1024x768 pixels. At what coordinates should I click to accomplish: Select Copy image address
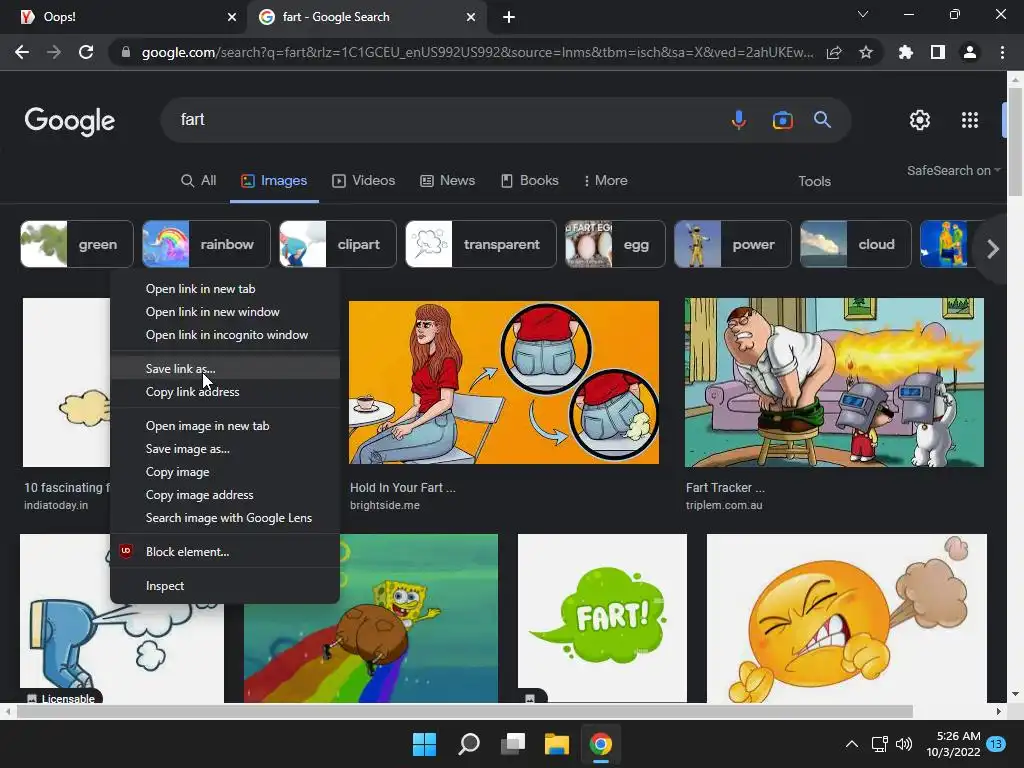[x=225, y=494]
